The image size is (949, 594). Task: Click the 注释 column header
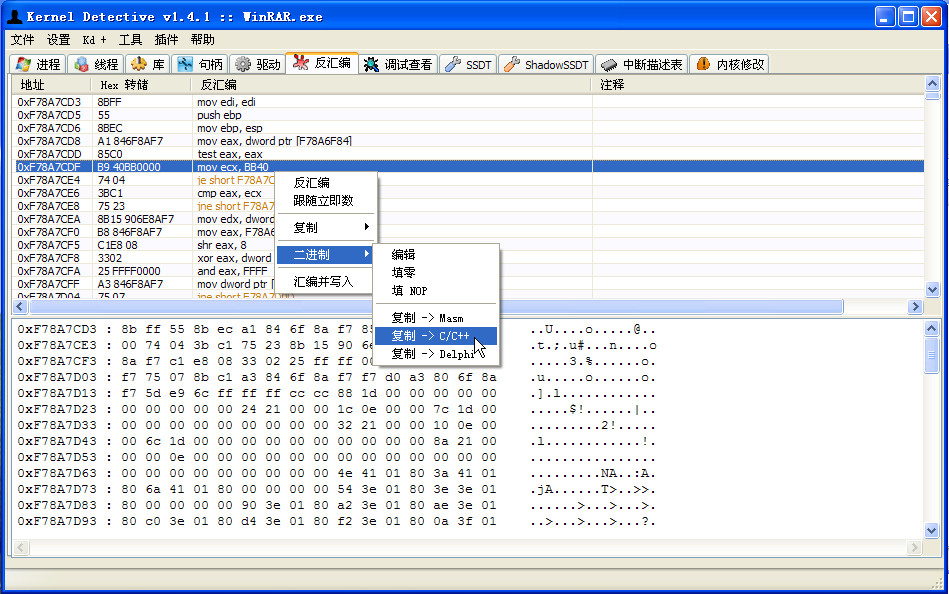[758, 85]
